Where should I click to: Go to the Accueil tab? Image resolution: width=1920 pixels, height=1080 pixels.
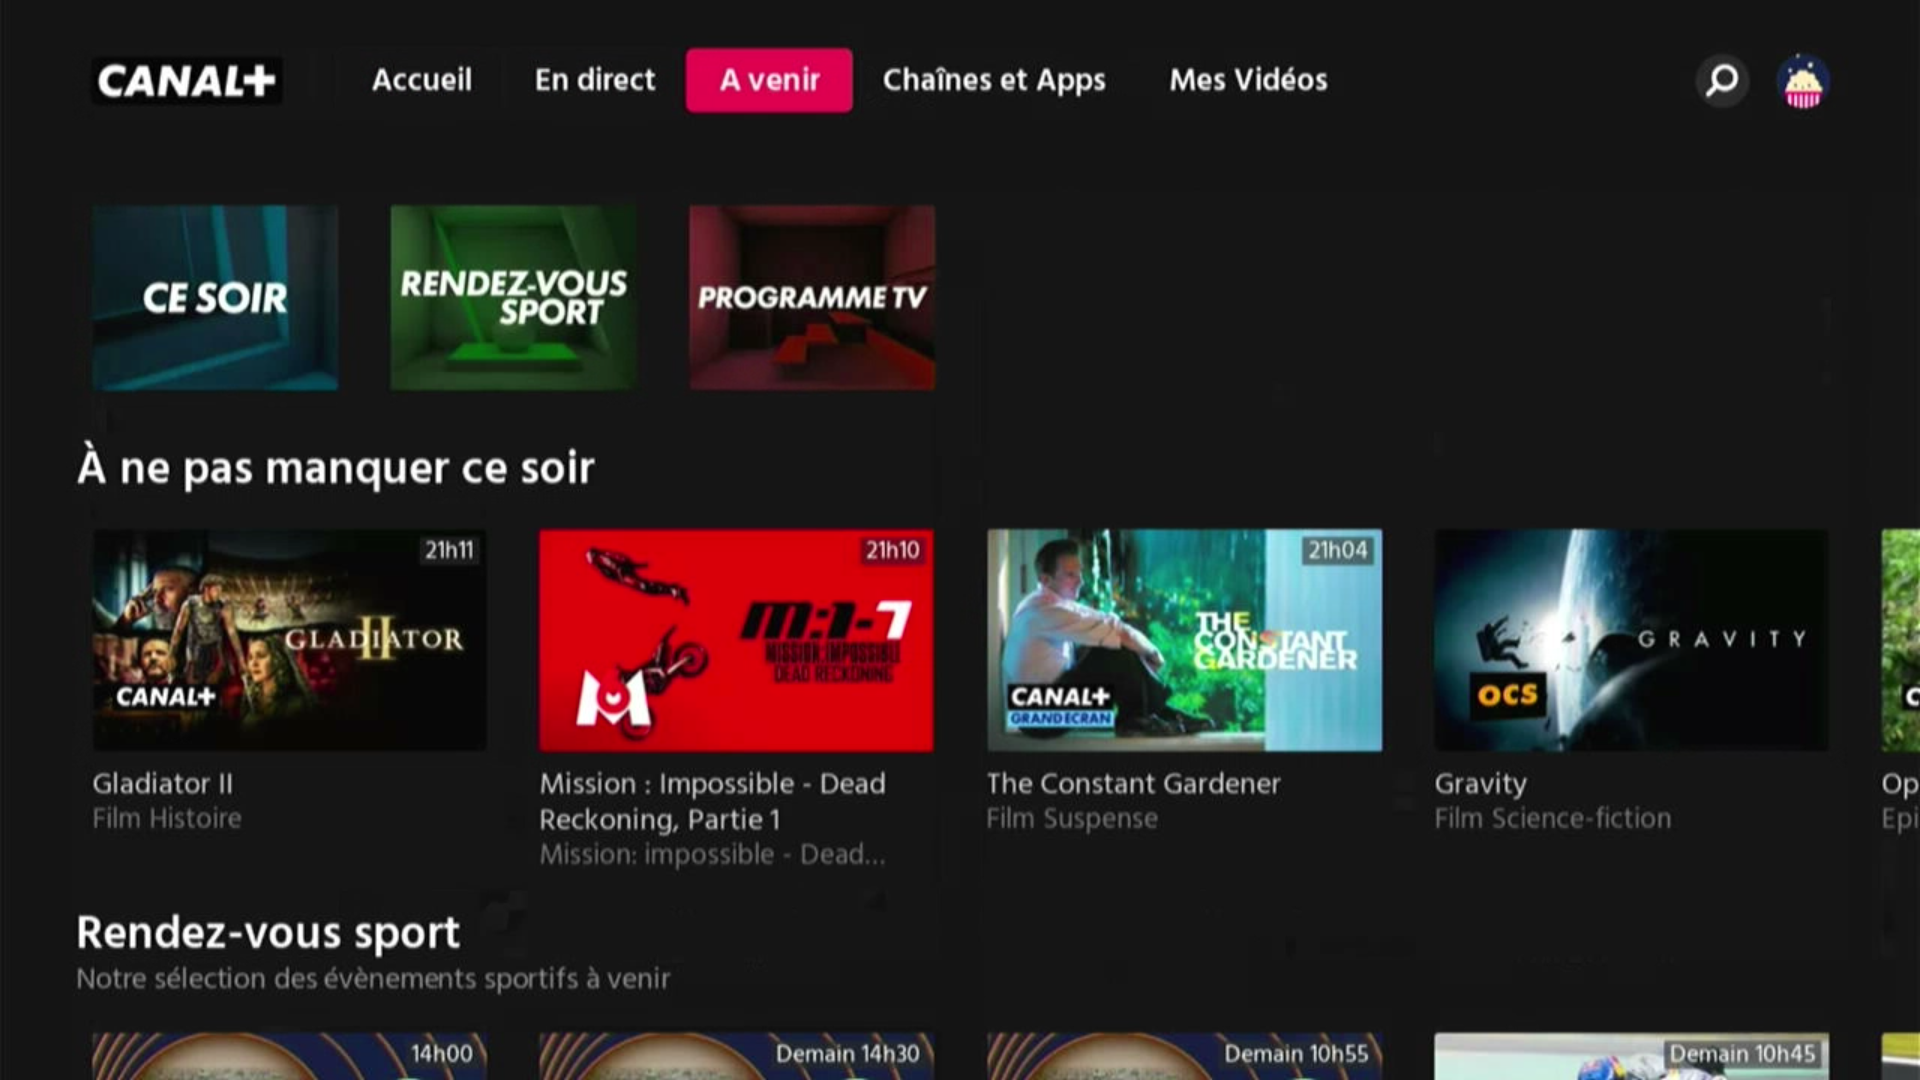pyautogui.click(x=421, y=80)
